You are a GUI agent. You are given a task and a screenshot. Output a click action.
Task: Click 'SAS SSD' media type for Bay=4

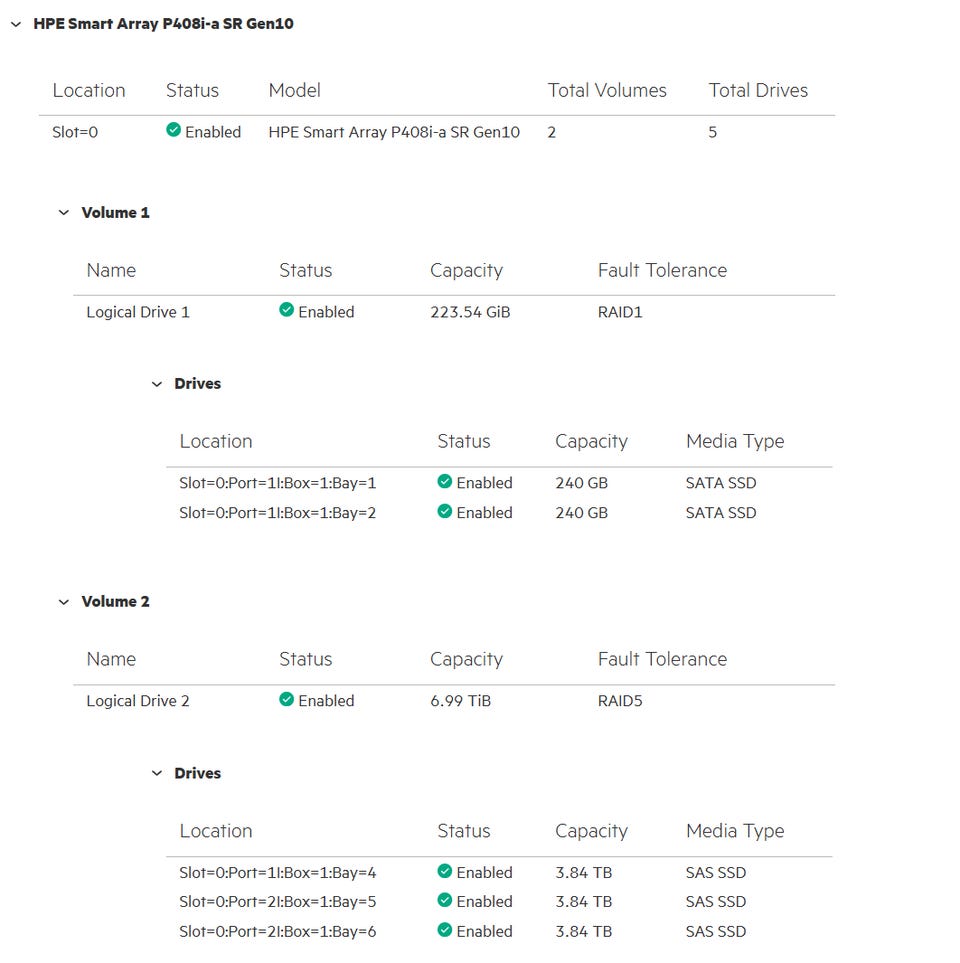(716, 873)
